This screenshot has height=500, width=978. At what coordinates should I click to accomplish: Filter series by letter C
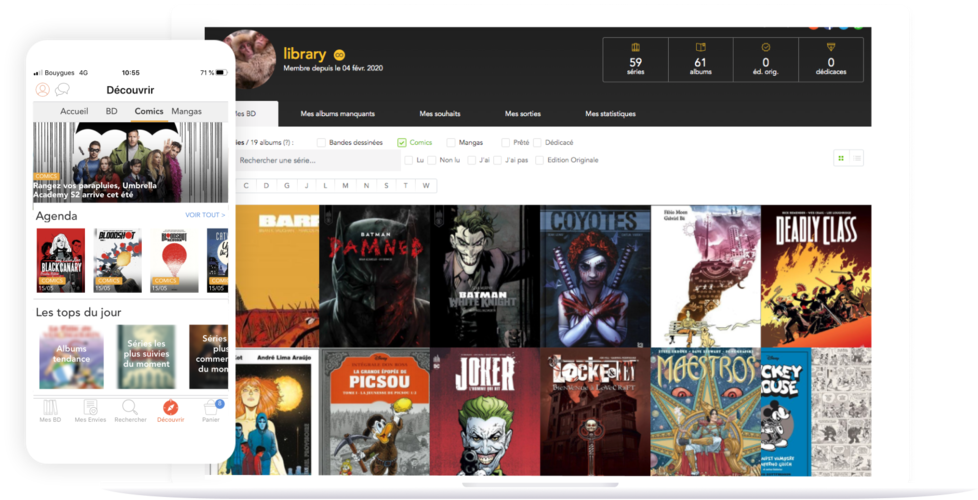tap(246, 185)
